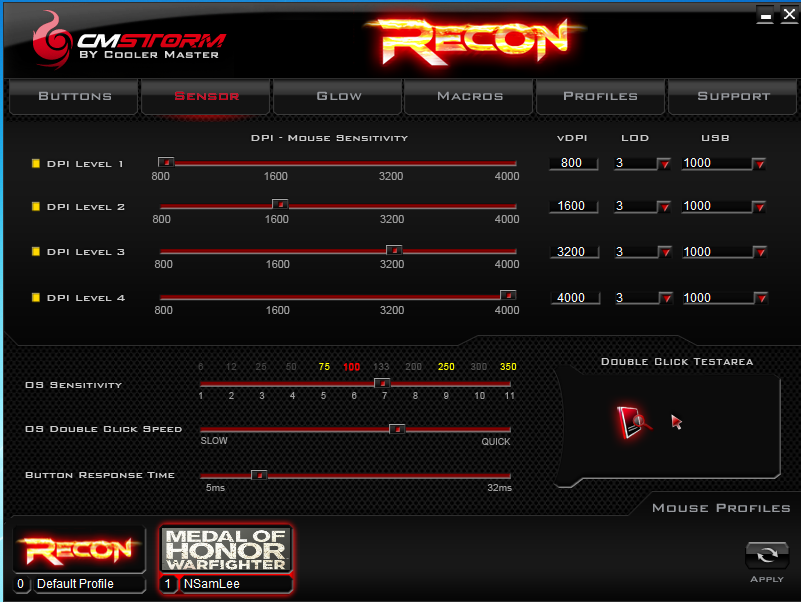
Task: Click the vDPI field showing 3200
Action: click(574, 252)
